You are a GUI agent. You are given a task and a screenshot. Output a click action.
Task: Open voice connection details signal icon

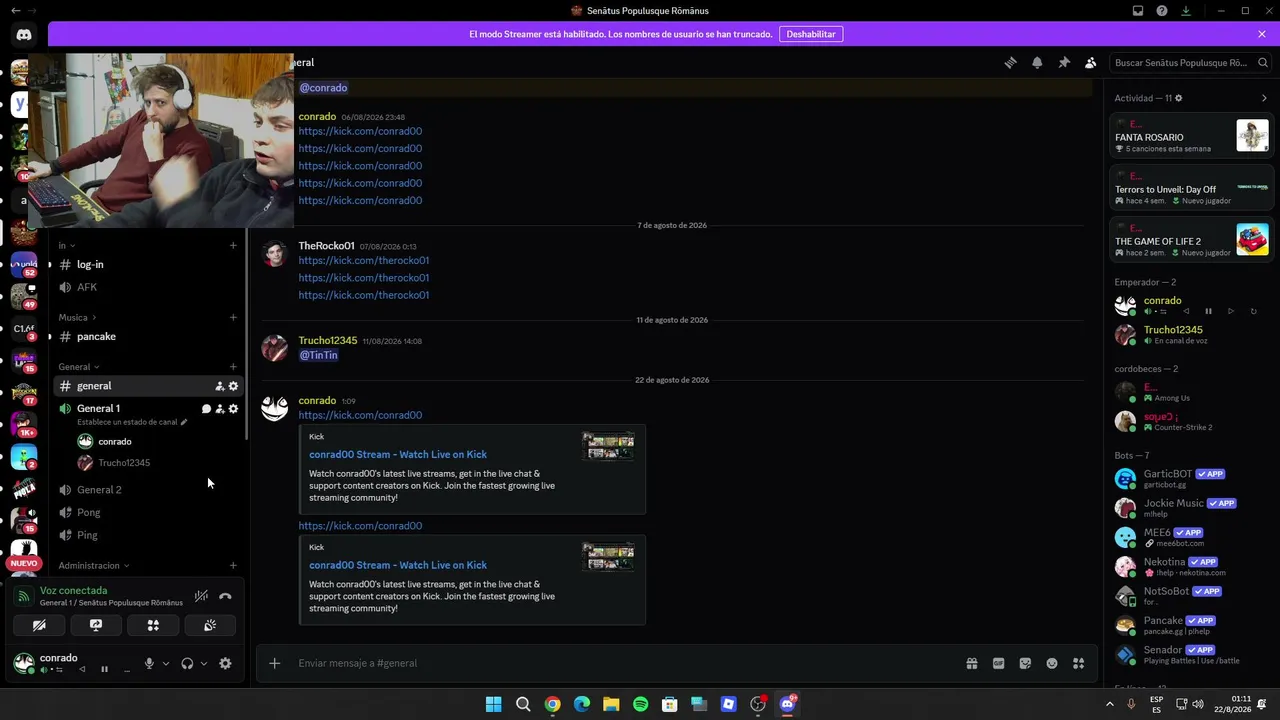(24, 596)
